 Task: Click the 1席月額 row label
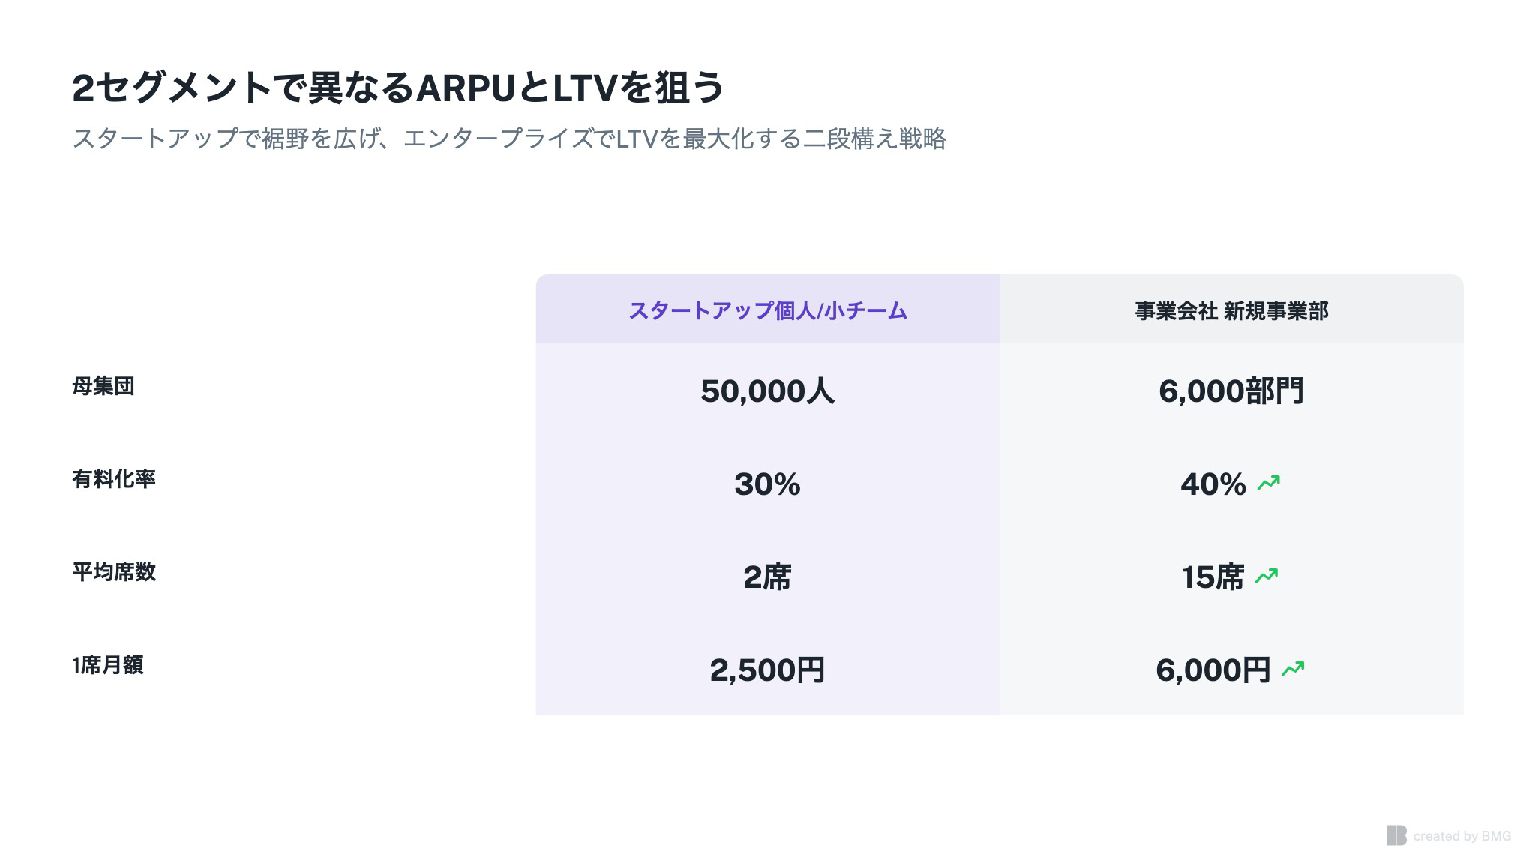(x=108, y=665)
